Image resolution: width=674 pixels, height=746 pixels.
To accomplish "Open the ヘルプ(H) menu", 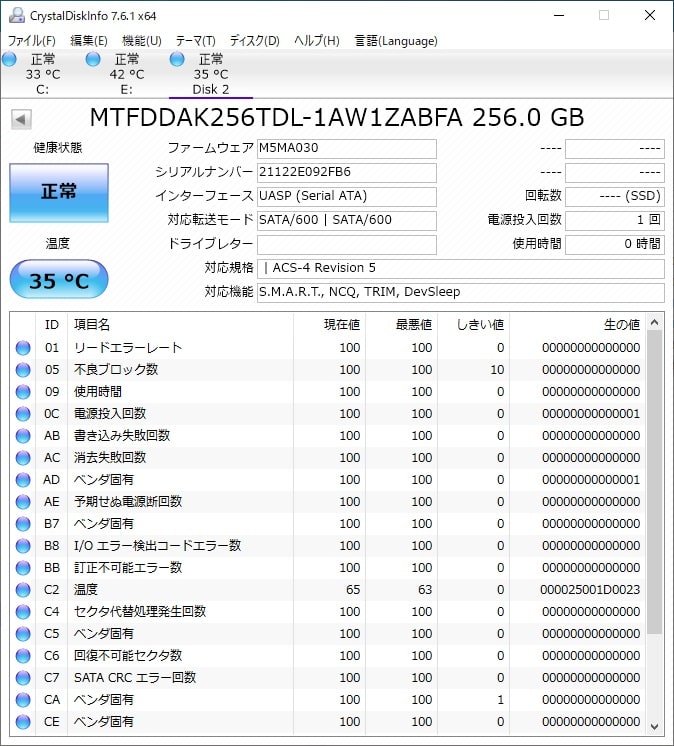I will click(317, 41).
